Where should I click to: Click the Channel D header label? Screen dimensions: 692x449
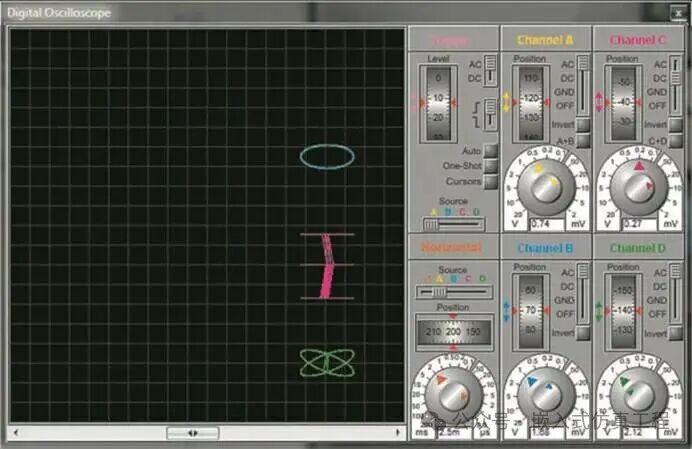coord(638,248)
